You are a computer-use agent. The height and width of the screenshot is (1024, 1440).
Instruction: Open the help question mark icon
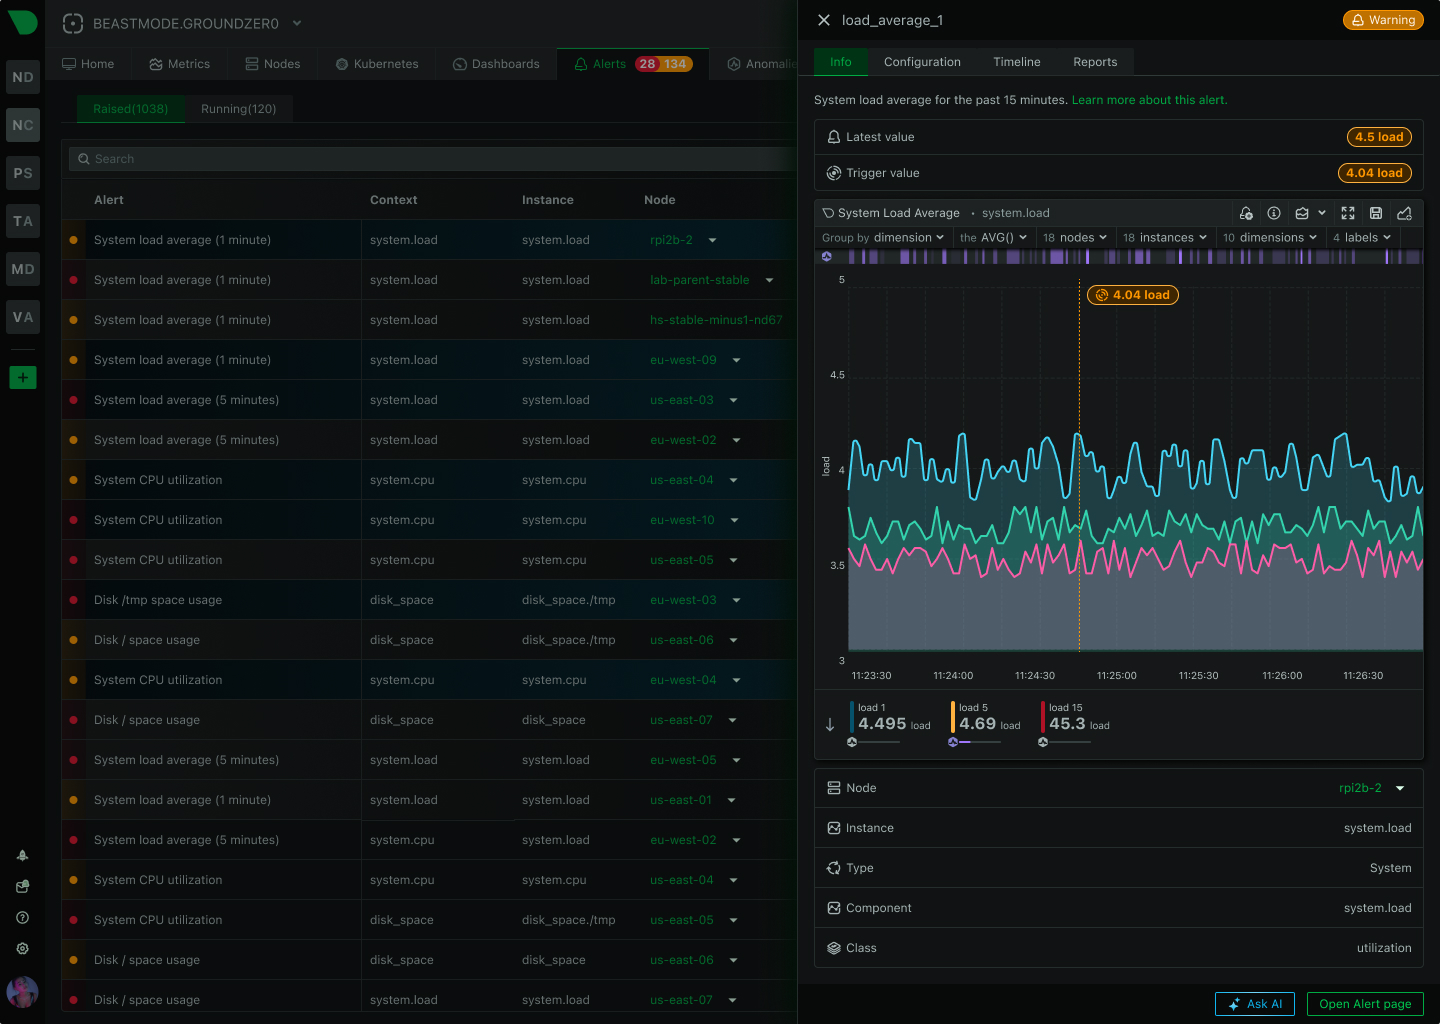coord(22,918)
